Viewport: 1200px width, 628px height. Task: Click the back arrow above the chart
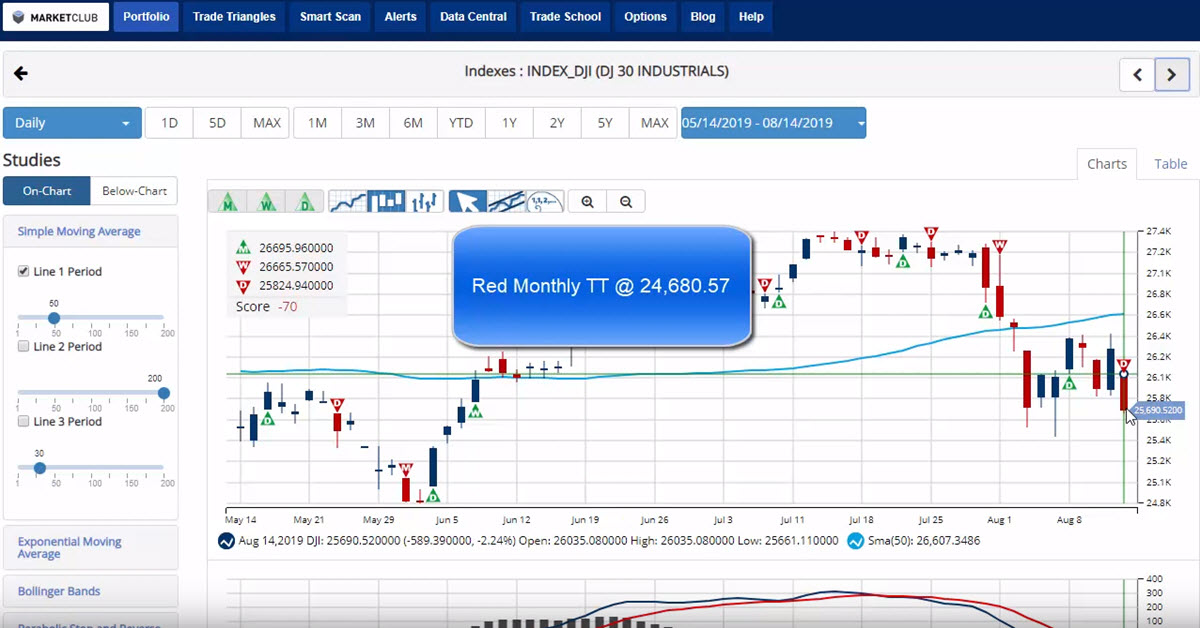click(x=21, y=73)
